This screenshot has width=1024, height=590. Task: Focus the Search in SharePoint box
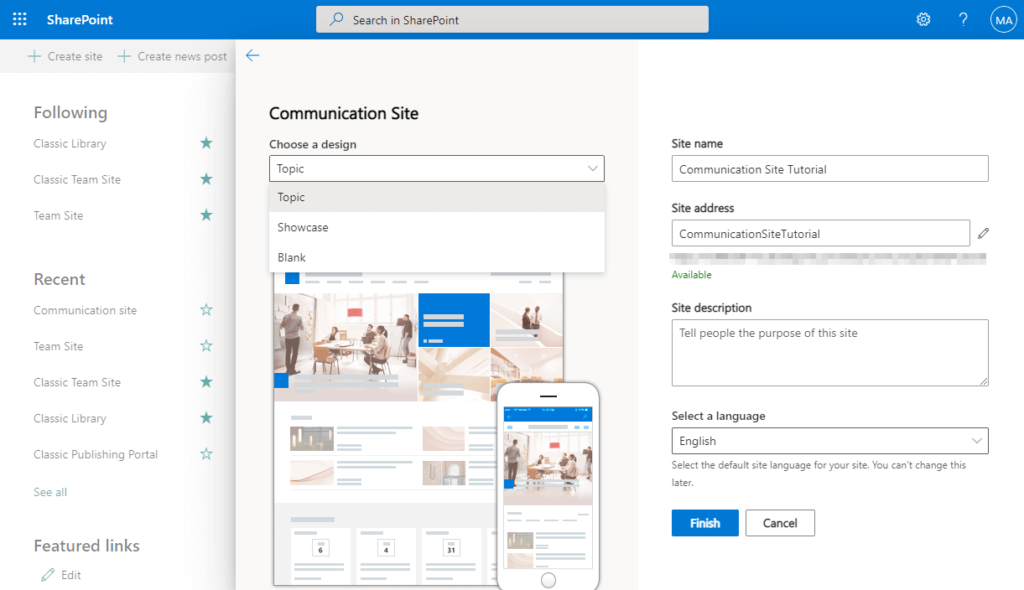pos(512,20)
